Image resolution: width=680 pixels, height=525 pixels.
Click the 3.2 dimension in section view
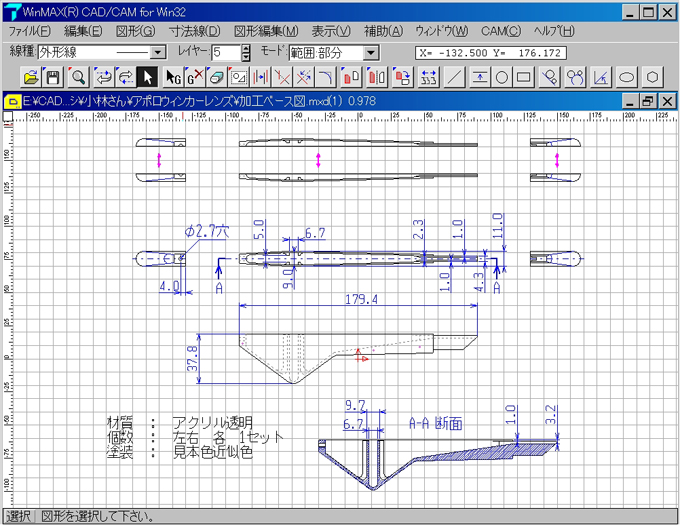click(x=550, y=414)
